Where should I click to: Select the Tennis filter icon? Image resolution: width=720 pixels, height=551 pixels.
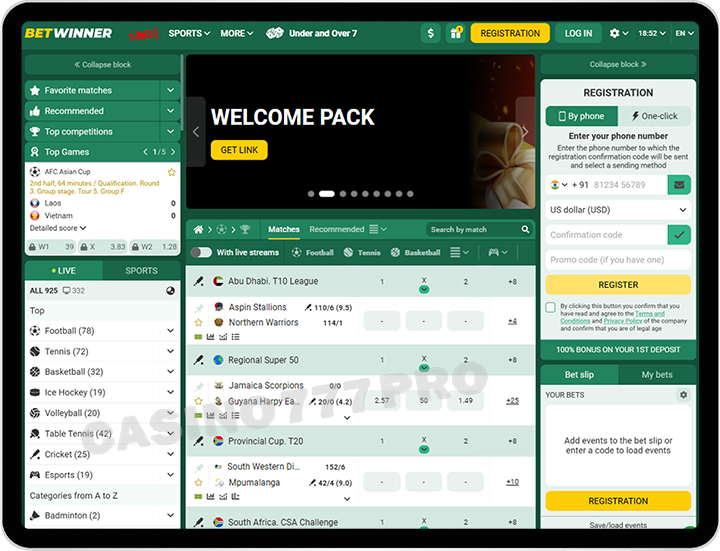[x=349, y=252]
